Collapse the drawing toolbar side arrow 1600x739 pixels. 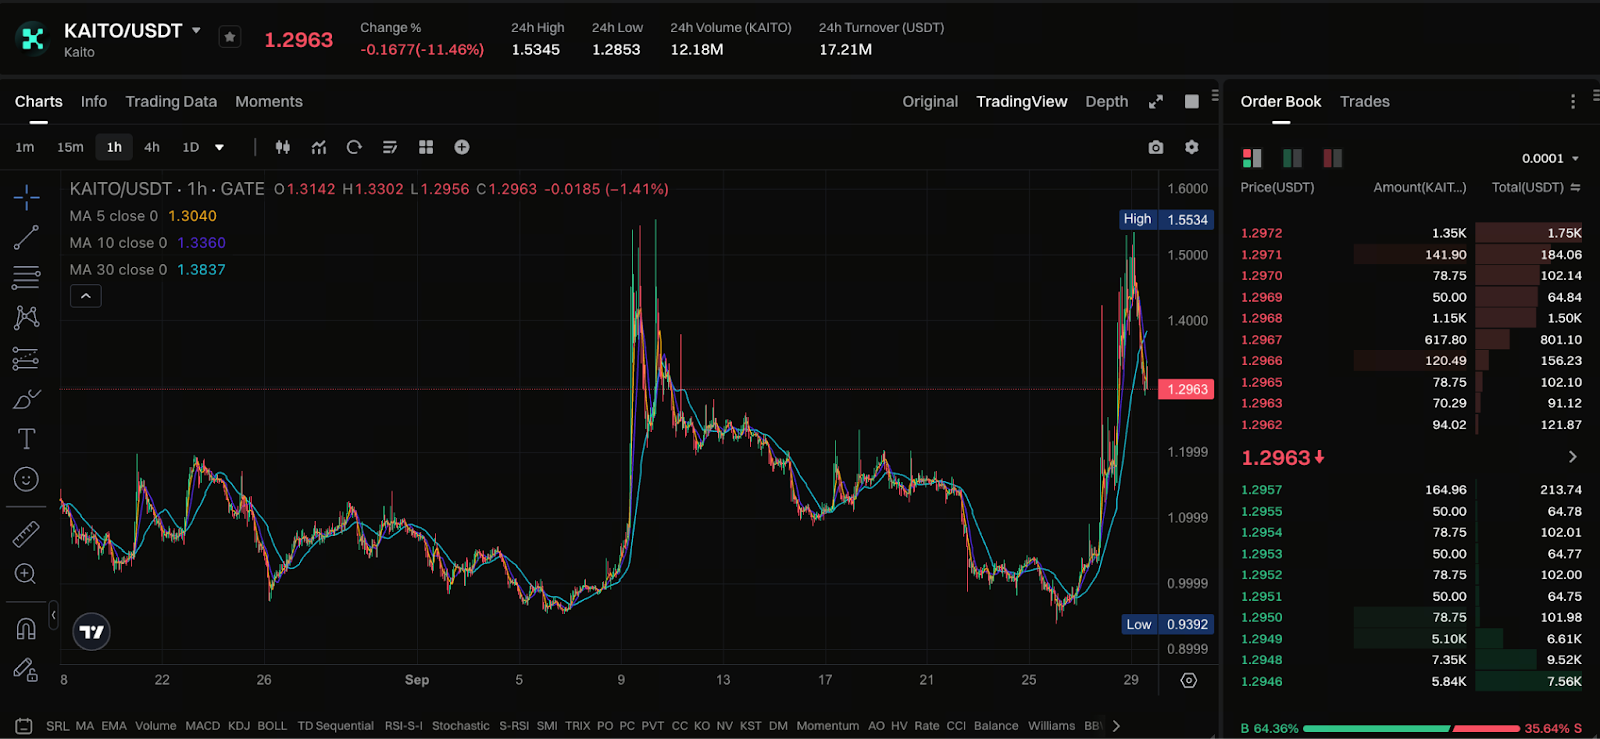click(54, 615)
